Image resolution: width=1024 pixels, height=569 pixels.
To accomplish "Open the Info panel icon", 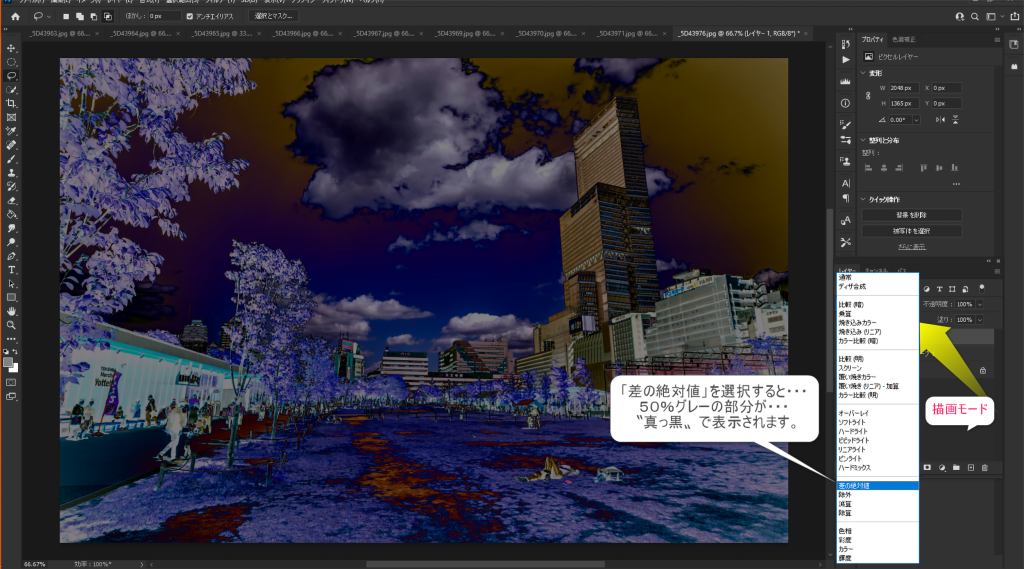I will [x=846, y=103].
